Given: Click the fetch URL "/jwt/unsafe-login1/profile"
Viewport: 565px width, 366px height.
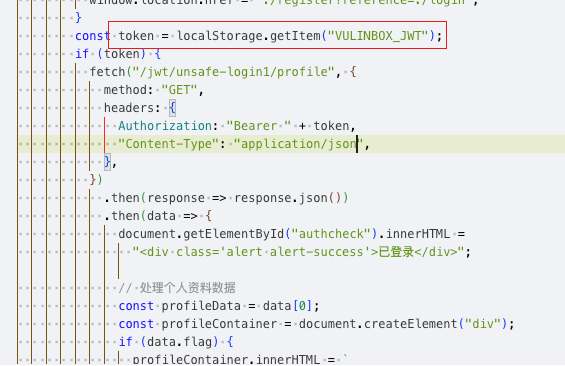Looking at the screenshot, I should [x=233, y=72].
